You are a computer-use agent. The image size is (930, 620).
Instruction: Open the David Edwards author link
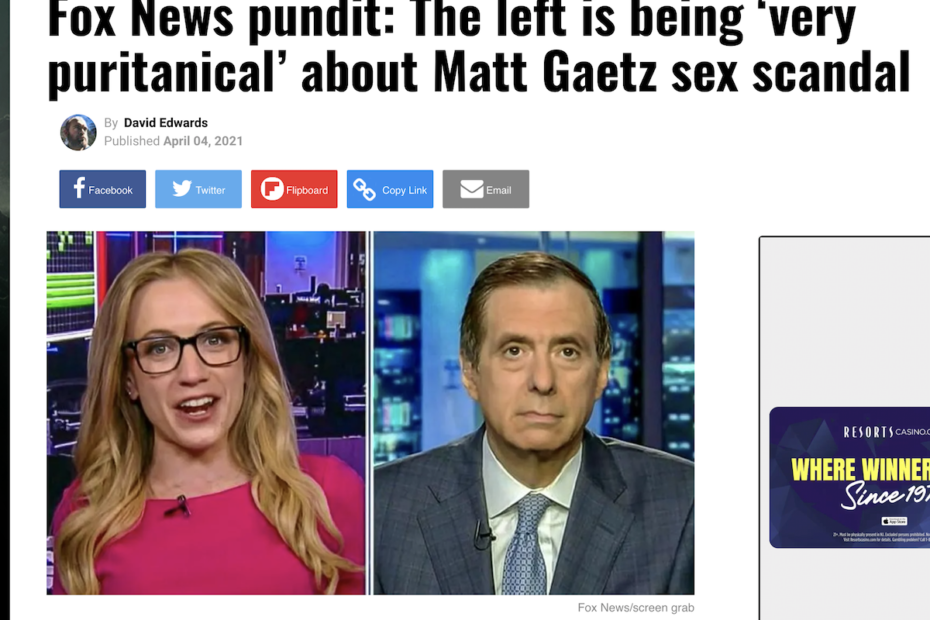click(x=165, y=123)
